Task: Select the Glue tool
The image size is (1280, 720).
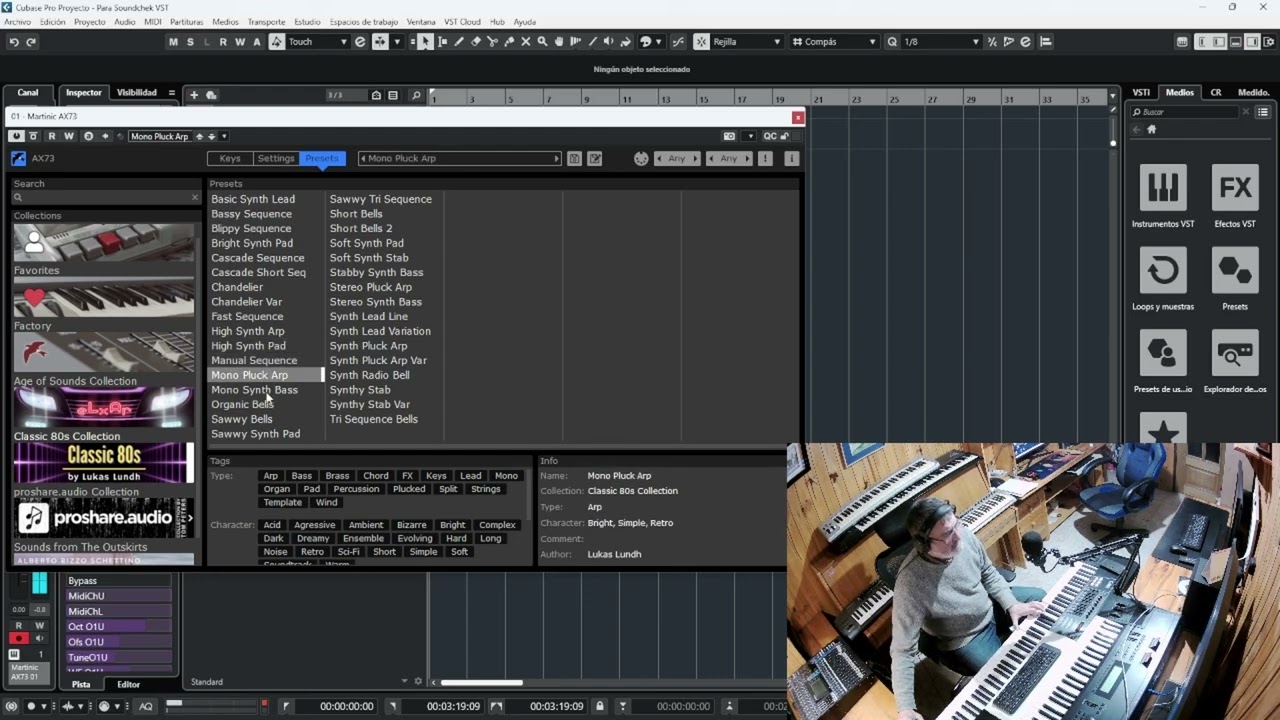Action: pyautogui.click(x=509, y=42)
